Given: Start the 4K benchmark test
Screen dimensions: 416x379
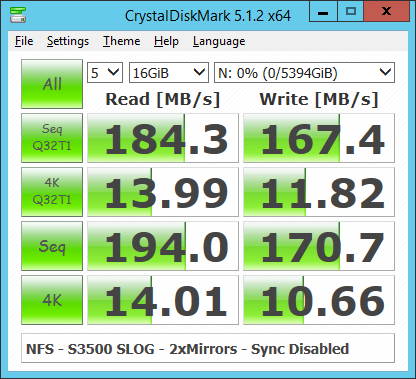Looking at the screenshot, I should 52,300.
